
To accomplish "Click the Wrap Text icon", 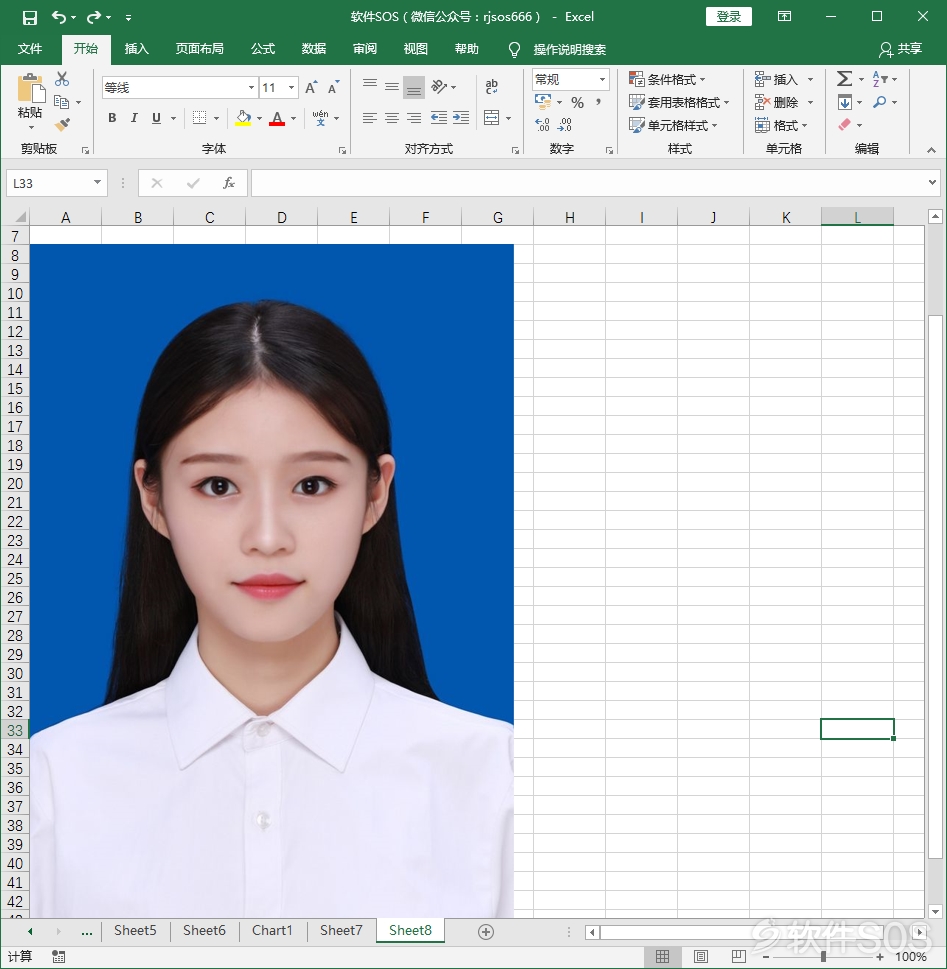I will point(491,87).
